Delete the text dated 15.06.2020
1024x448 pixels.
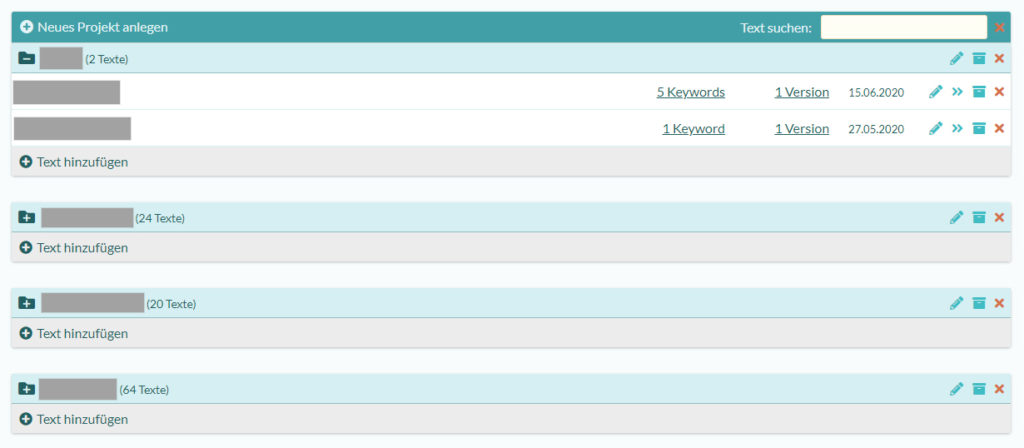pos(999,92)
